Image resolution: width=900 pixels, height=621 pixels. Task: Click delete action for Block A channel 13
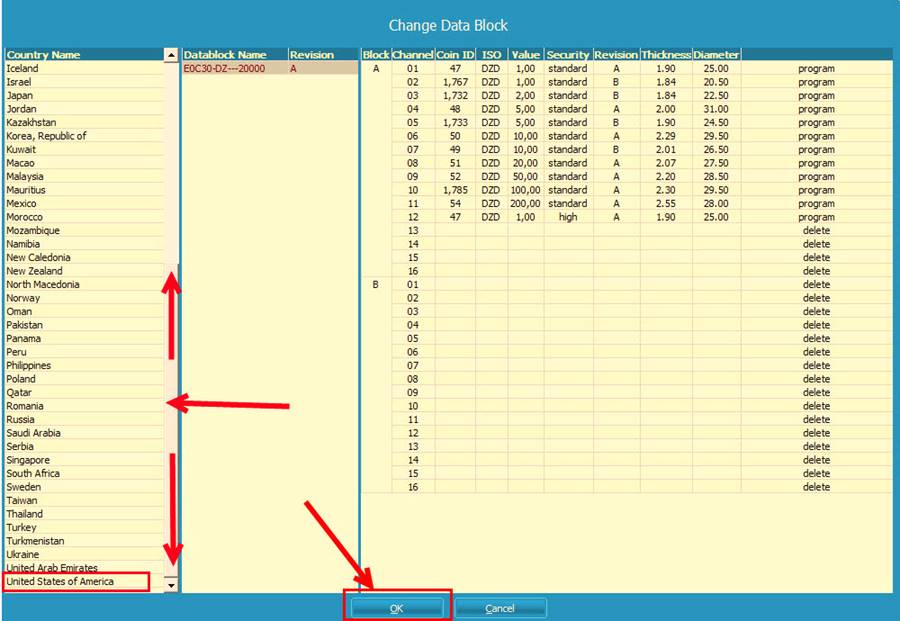[816, 230]
